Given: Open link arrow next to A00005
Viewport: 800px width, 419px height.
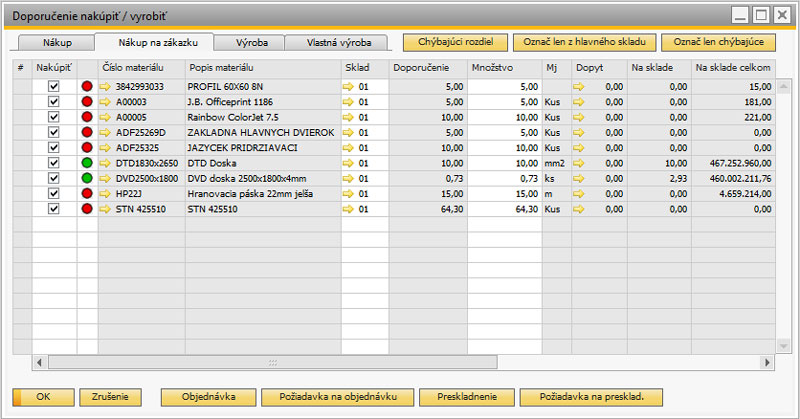Looking at the screenshot, I should (105, 117).
